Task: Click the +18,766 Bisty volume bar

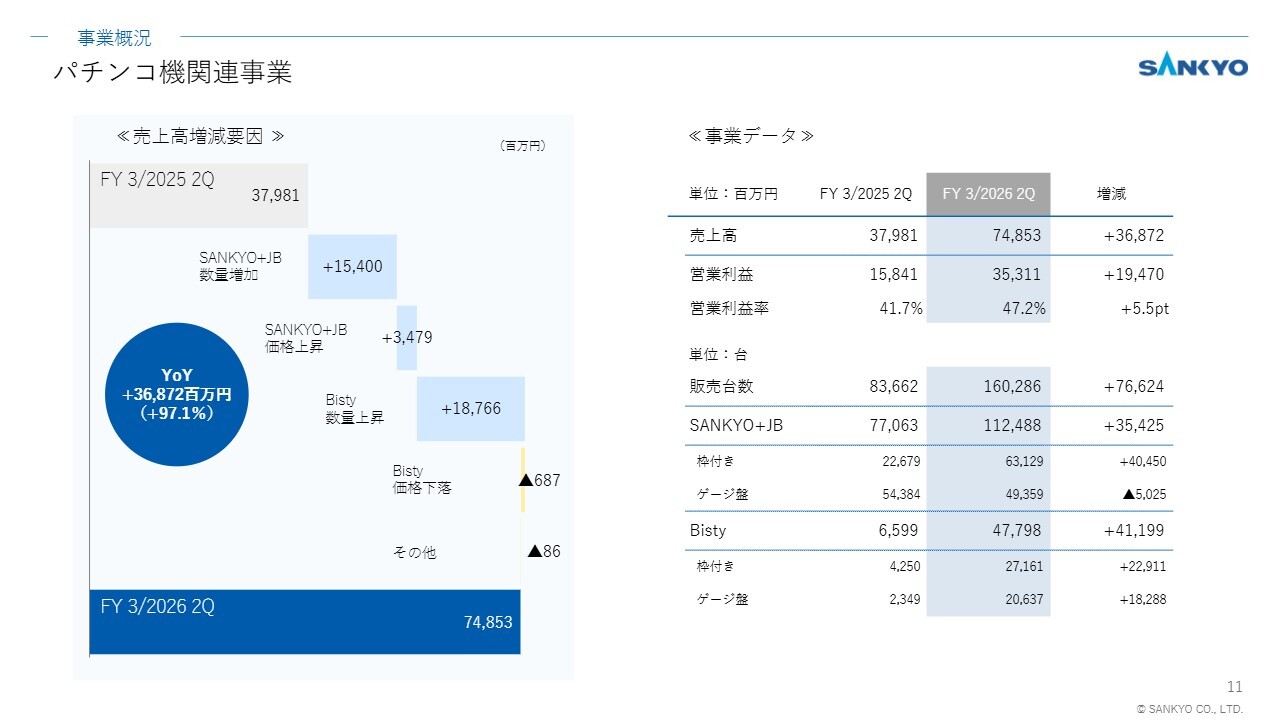Action: 470,408
